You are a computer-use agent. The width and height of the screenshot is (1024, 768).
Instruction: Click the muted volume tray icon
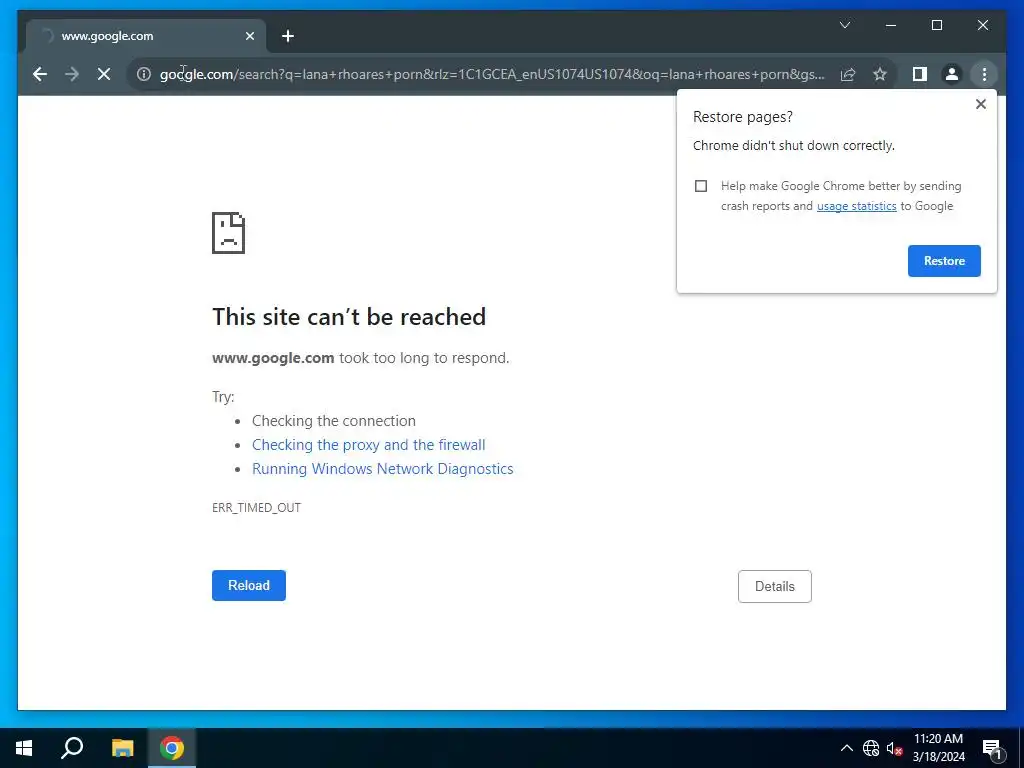coord(894,748)
